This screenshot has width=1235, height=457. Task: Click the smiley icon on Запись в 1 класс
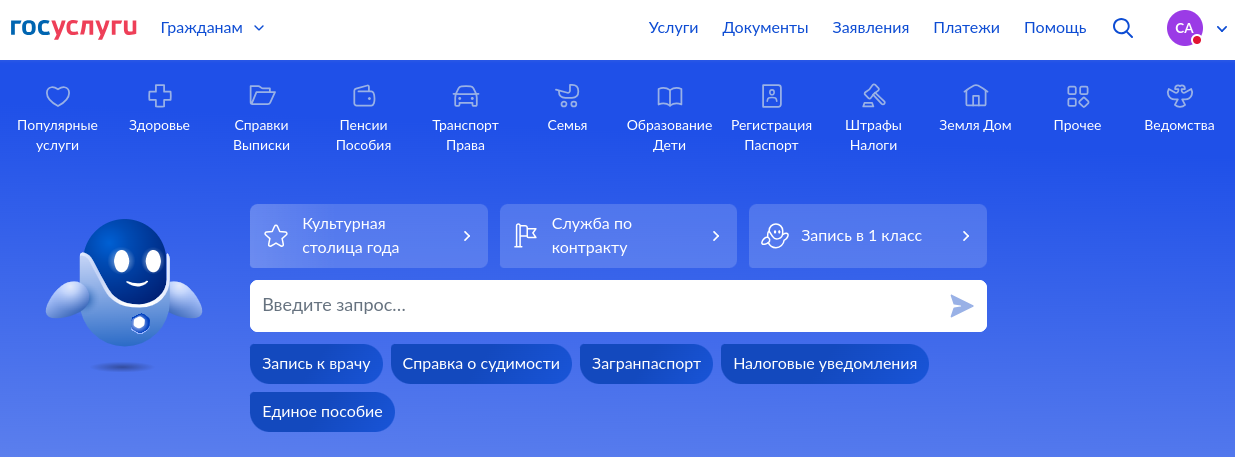point(774,236)
